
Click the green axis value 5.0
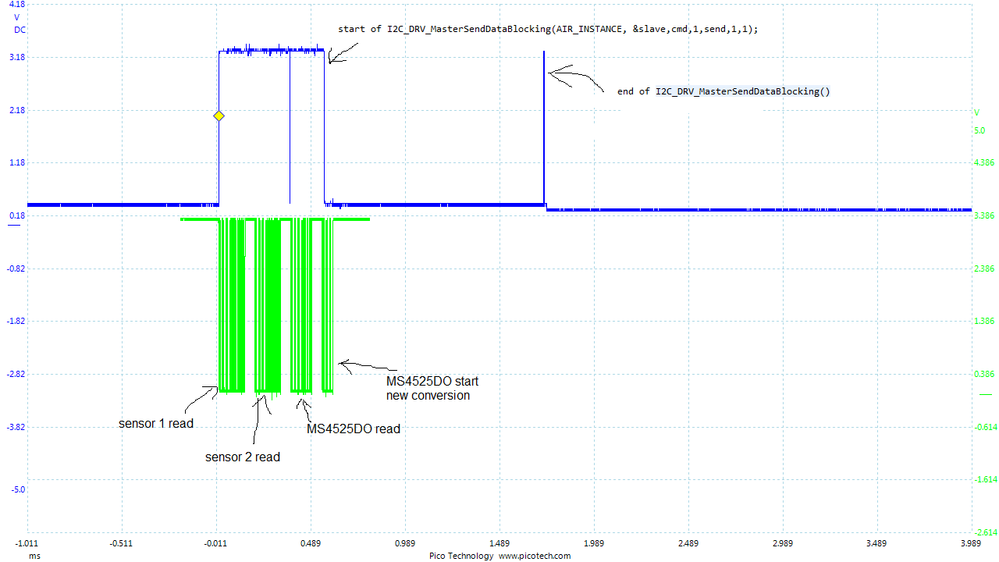(979, 131)
